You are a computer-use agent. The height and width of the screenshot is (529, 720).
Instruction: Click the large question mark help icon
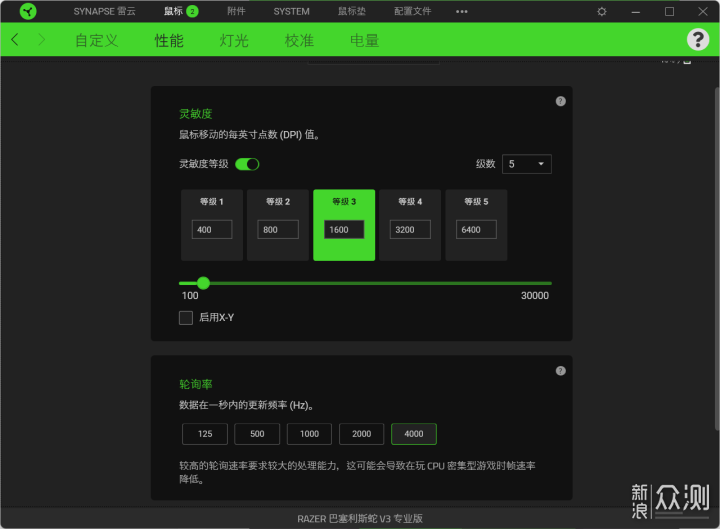[x=698, y=39]
